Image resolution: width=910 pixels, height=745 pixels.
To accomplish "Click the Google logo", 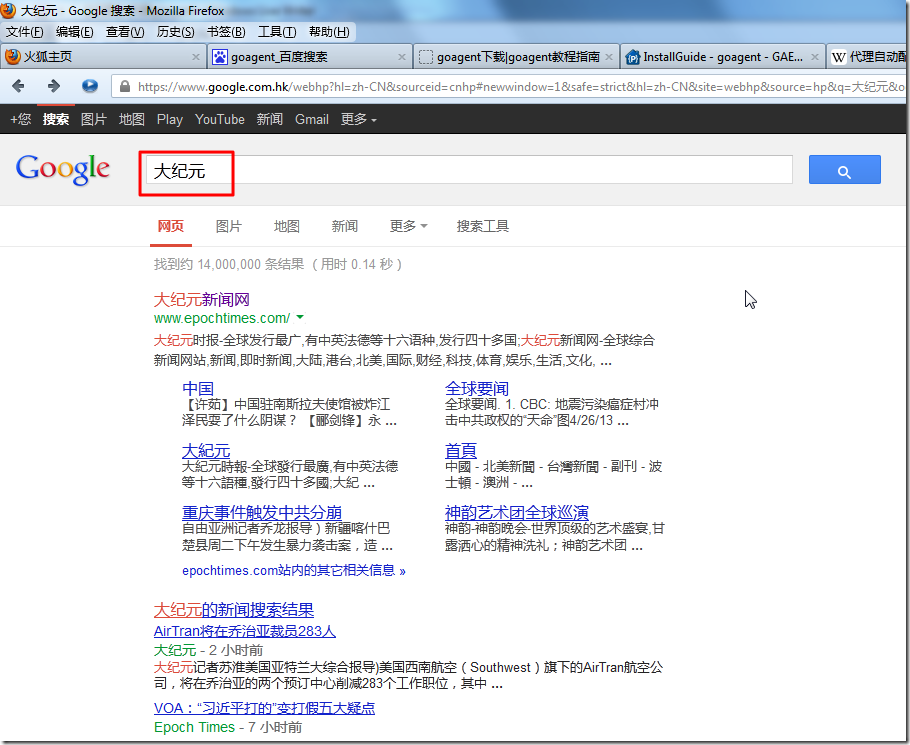I will 63,169.
